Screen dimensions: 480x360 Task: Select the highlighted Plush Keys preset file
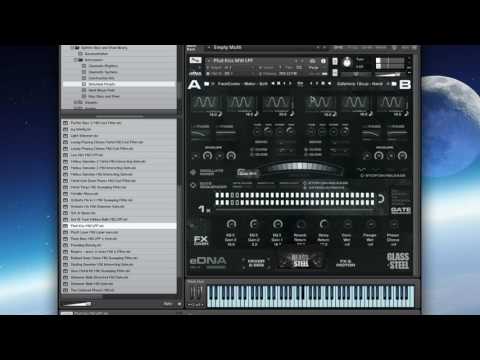click(119, 226)
